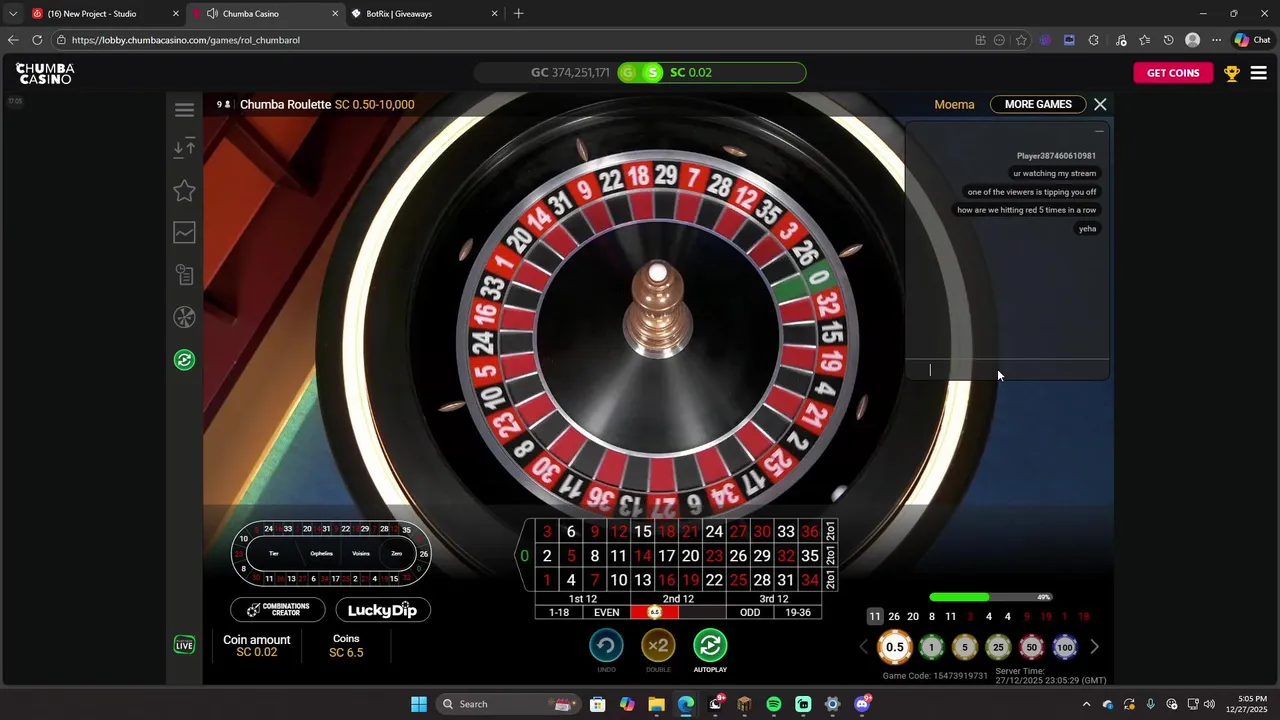The height and width of the screenshot is (720, 1280).
Task: Bet on green 0 on the table
Action: coord(524,556)
